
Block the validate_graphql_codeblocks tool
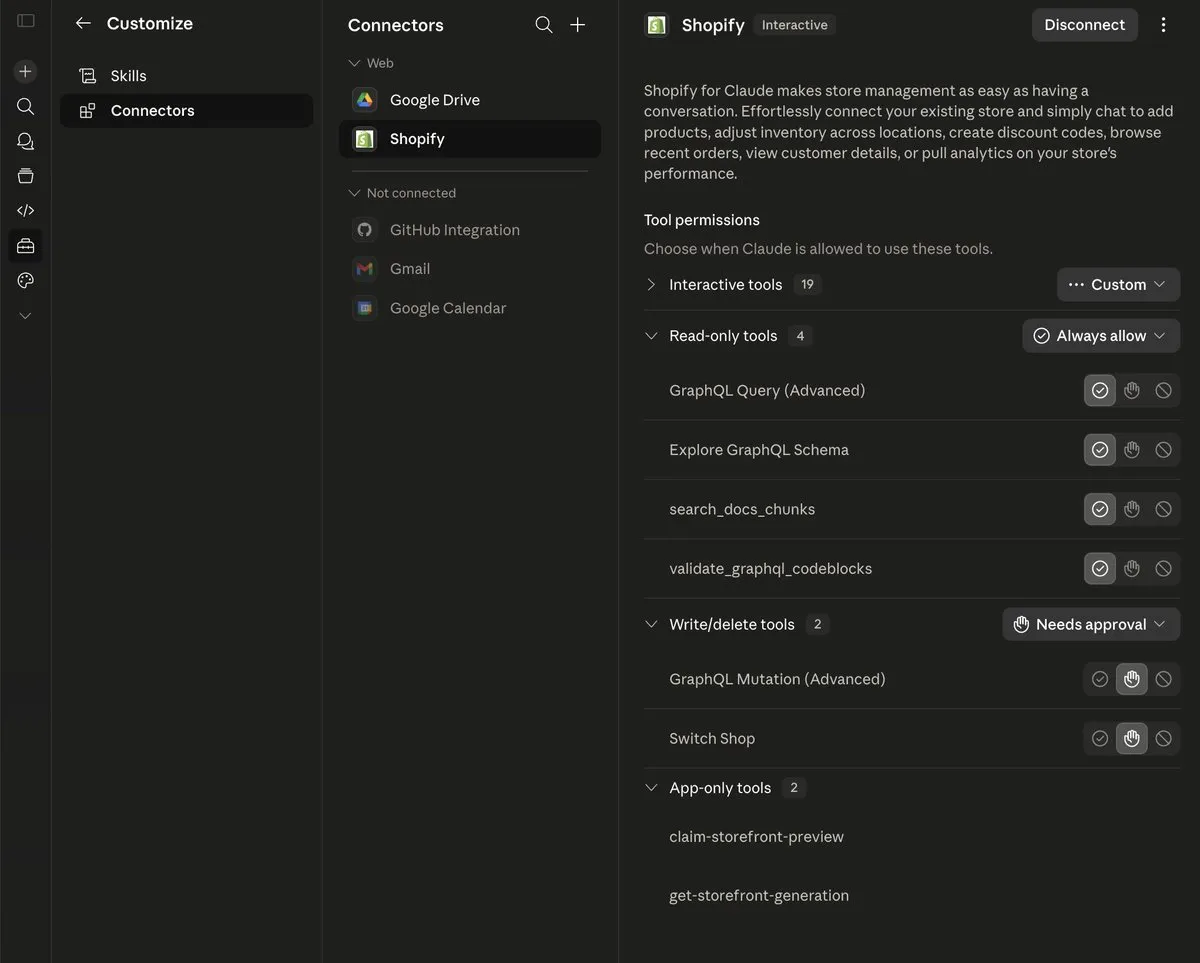pyautogui.click(x=1163, y=568)
